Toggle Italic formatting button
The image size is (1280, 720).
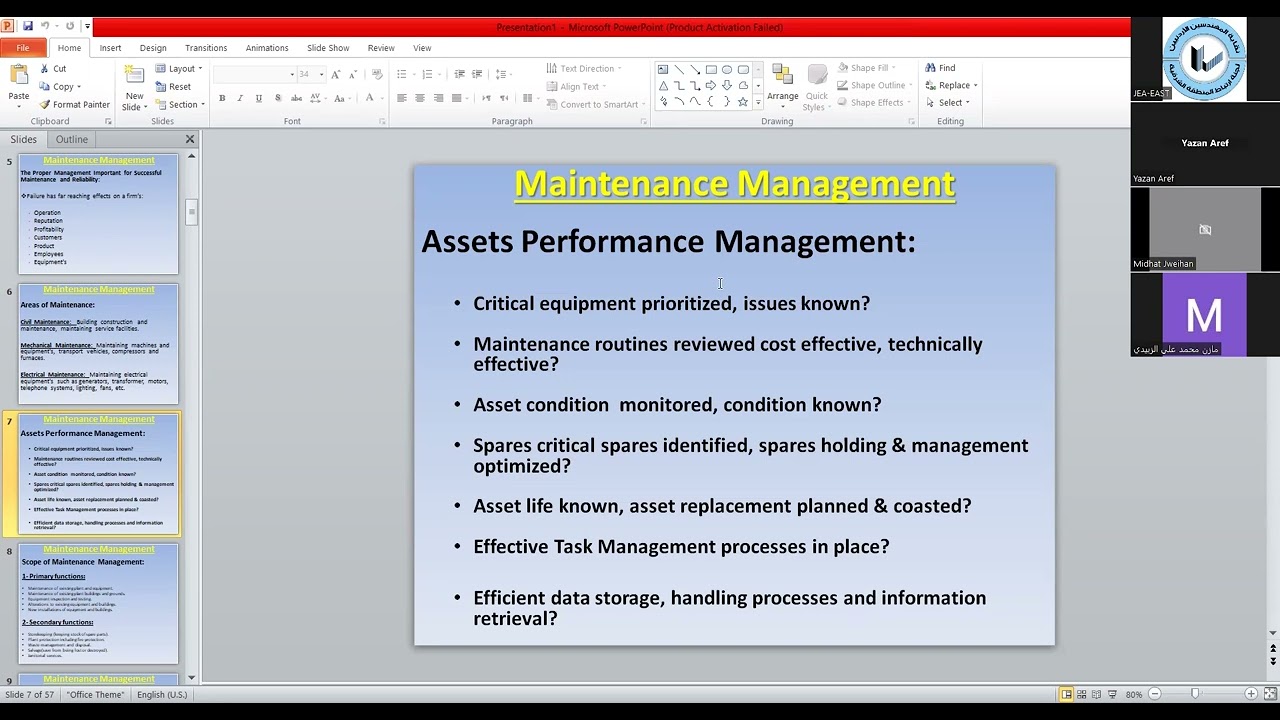[240, 98]
